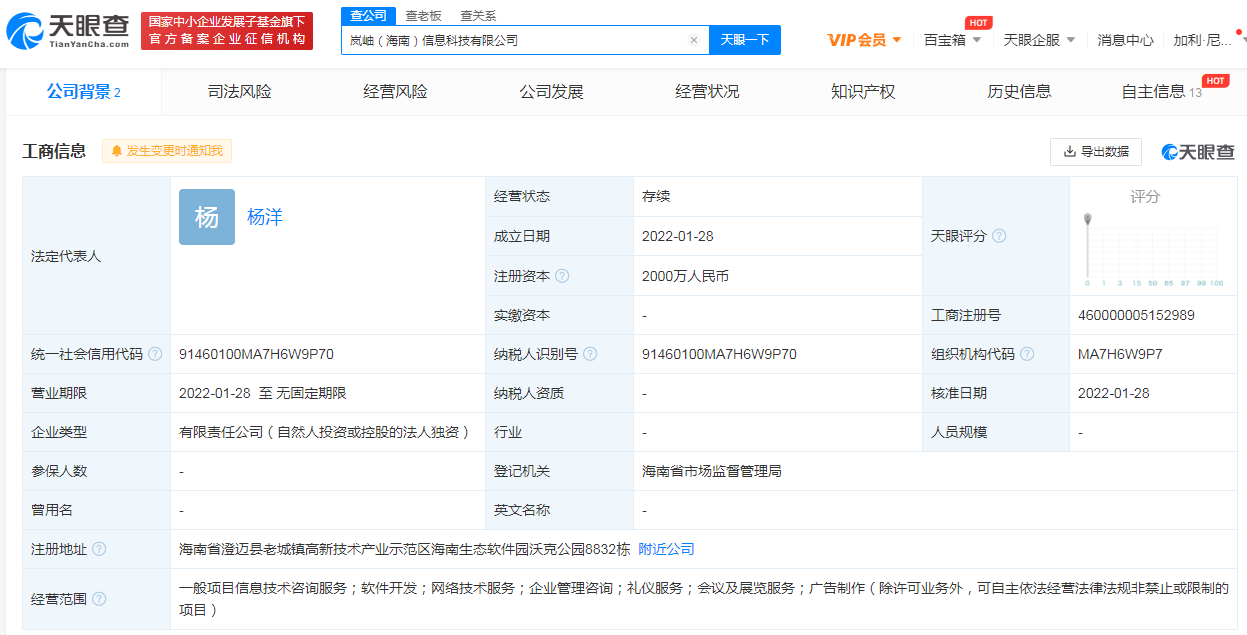Click the help icon next to 纳税人识别号
This screenshot has width=1247, height=635.
pos(590,354)
